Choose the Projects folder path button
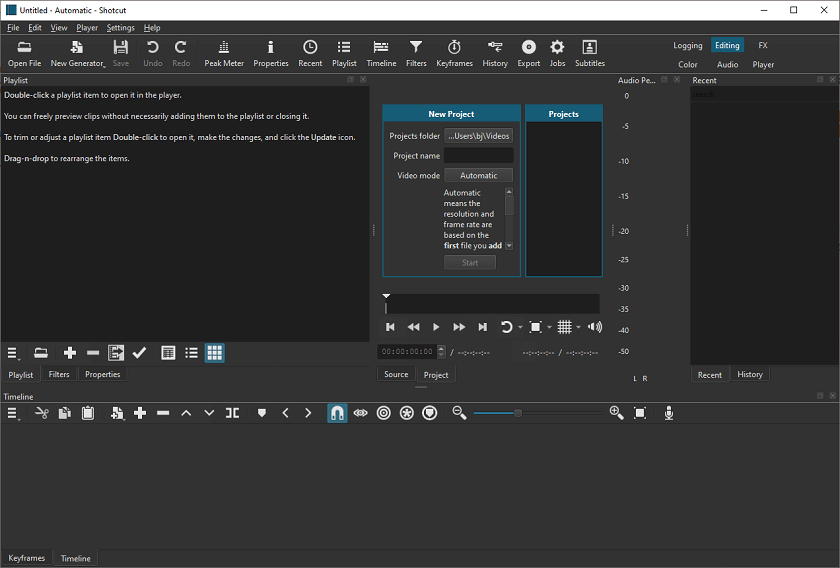840x568 pixels. tap(478, 136)
